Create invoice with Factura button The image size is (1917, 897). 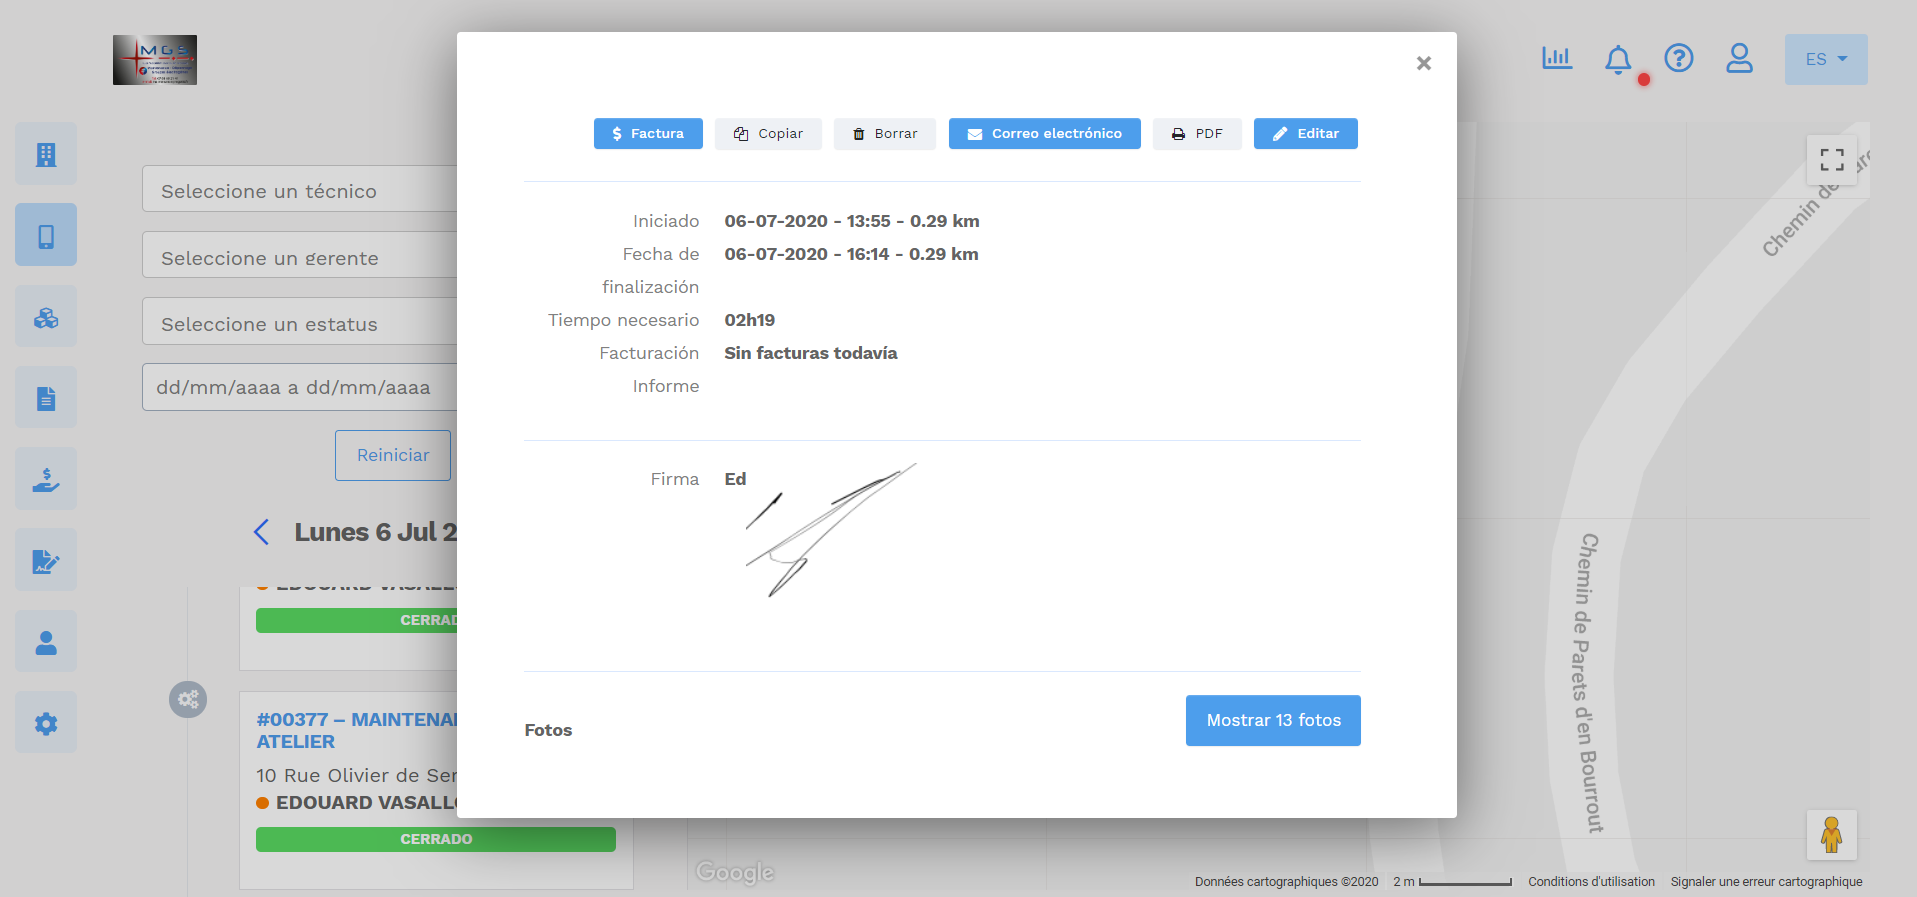[648, 134]
